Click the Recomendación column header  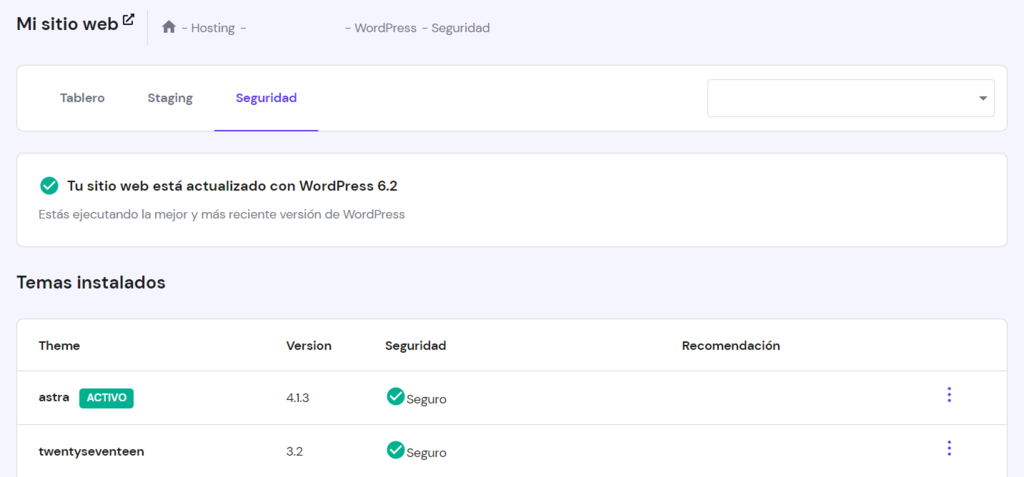pos(731,346)
